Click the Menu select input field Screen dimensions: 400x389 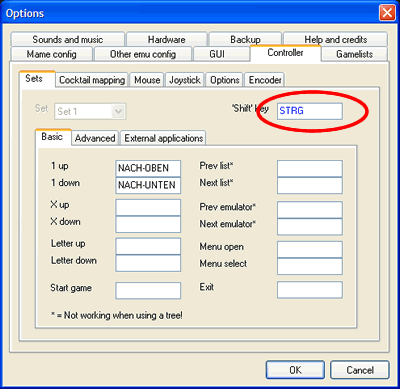(x=310, y=266)
